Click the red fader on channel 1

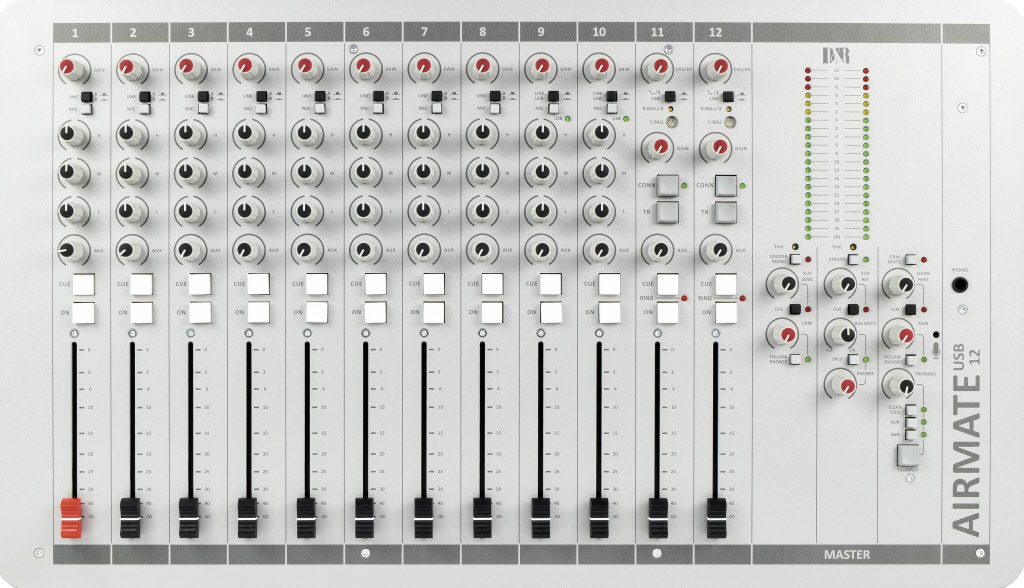click(x=71, y=512)
